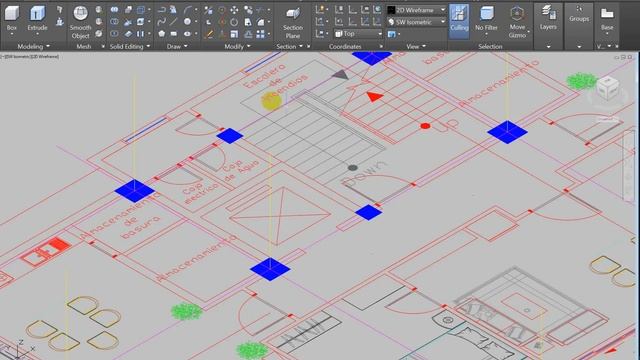This screenshot has width=640, height=360.
Task: Select the Arc draw tool
Action: coord(187,9)
